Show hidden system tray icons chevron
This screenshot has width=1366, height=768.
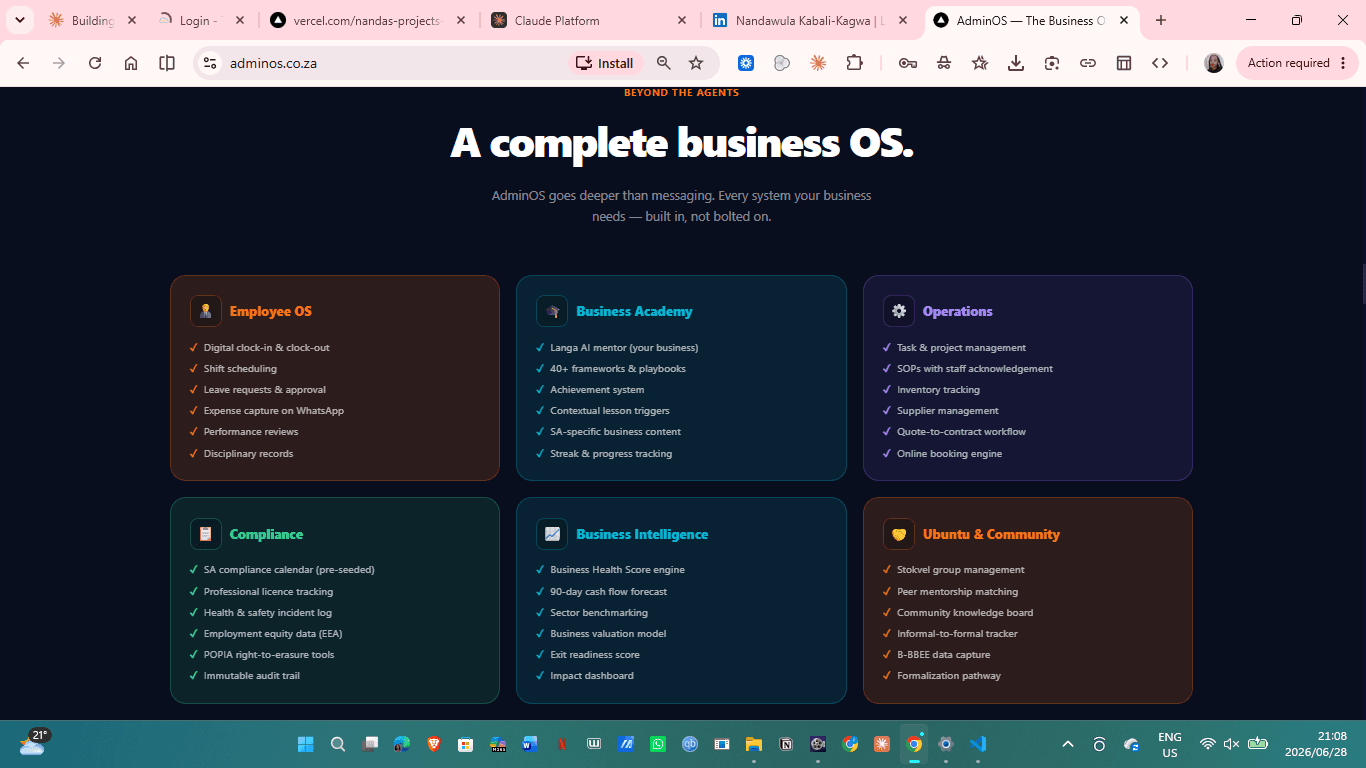click(x=1068, y=744)
